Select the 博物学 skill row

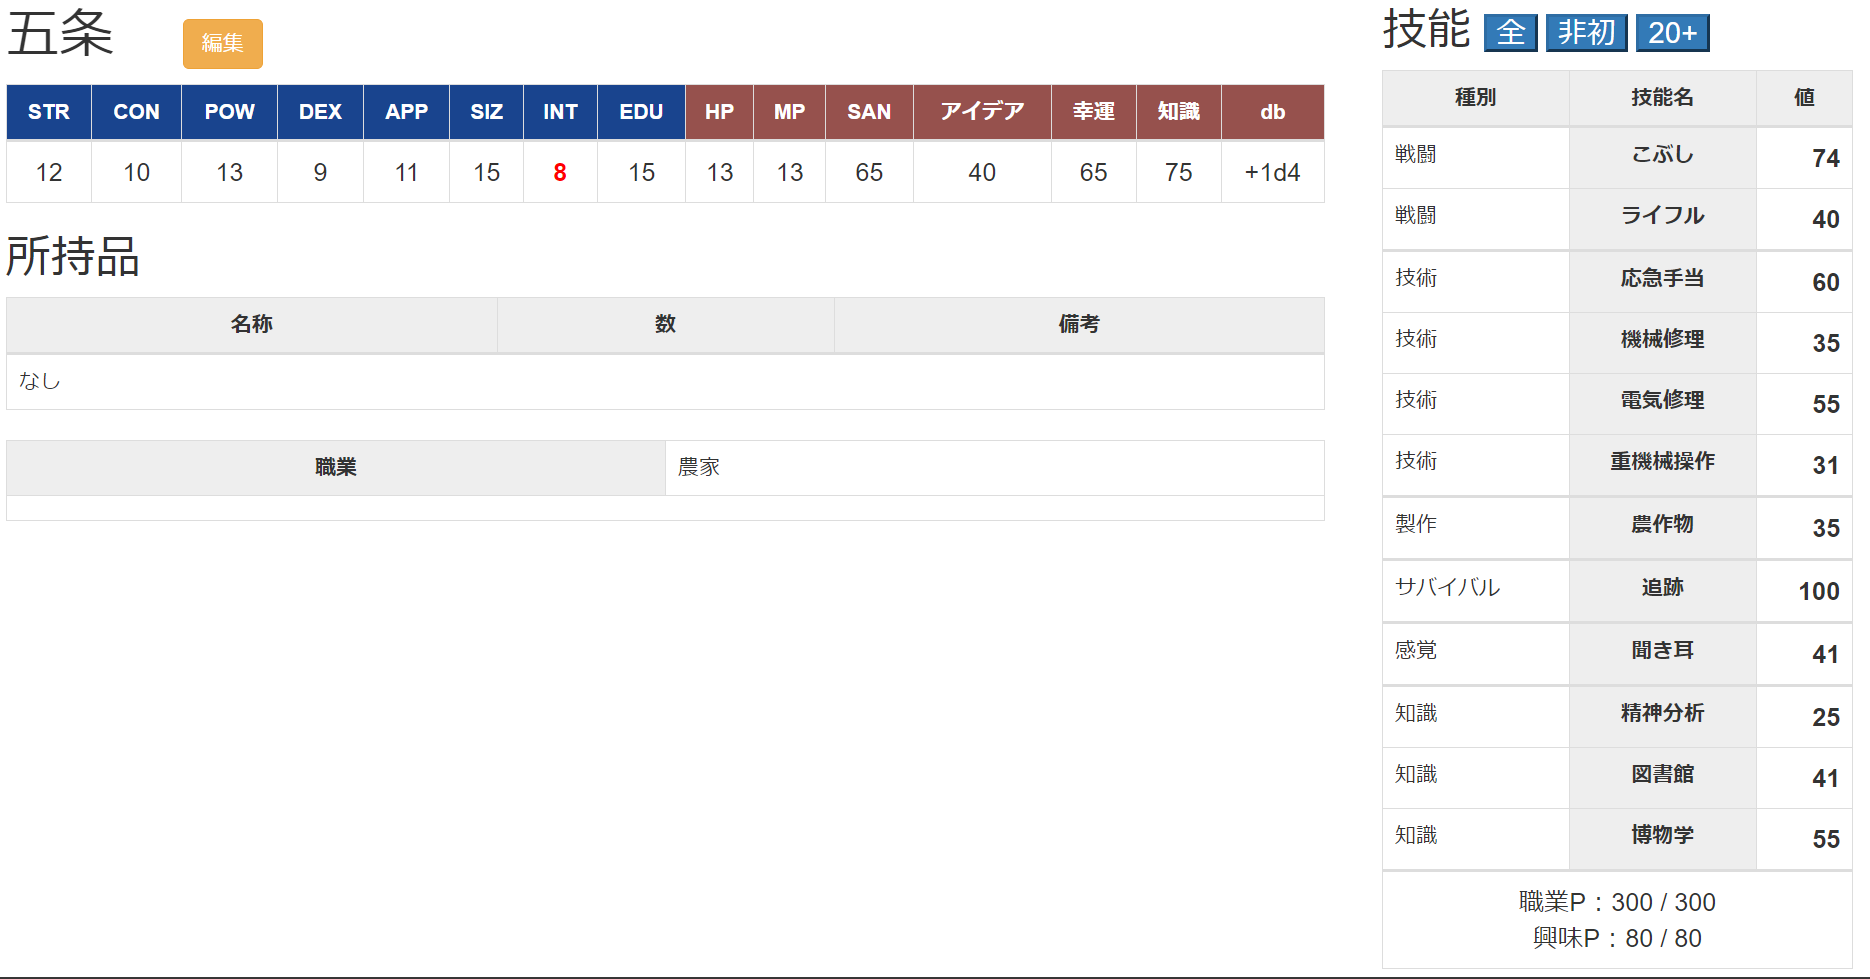[1662, 835]
